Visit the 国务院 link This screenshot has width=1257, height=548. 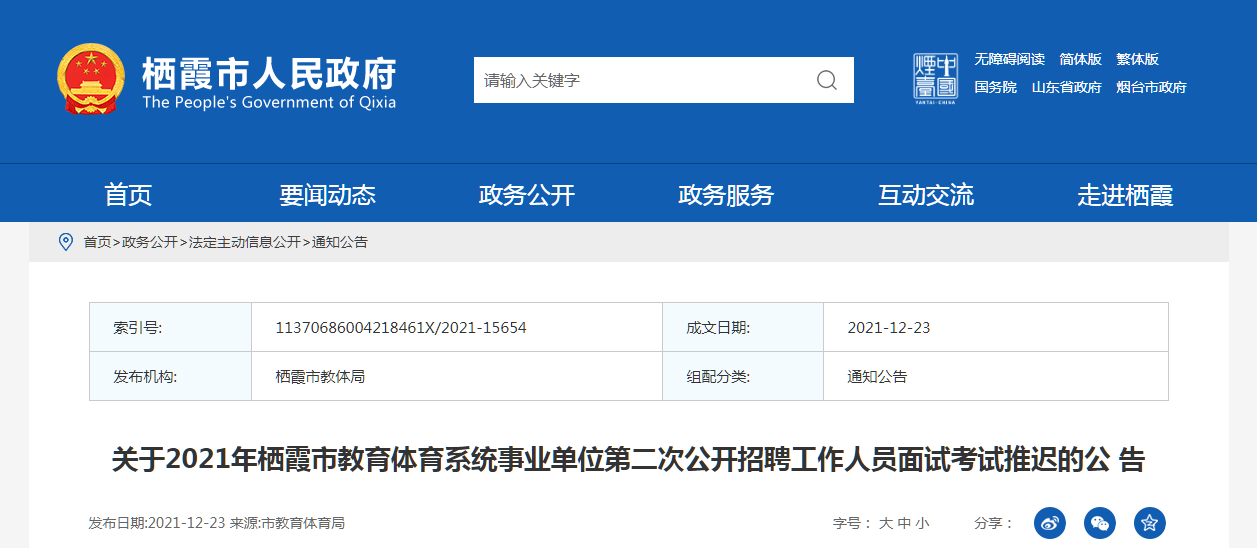click(x=996, y=87)
